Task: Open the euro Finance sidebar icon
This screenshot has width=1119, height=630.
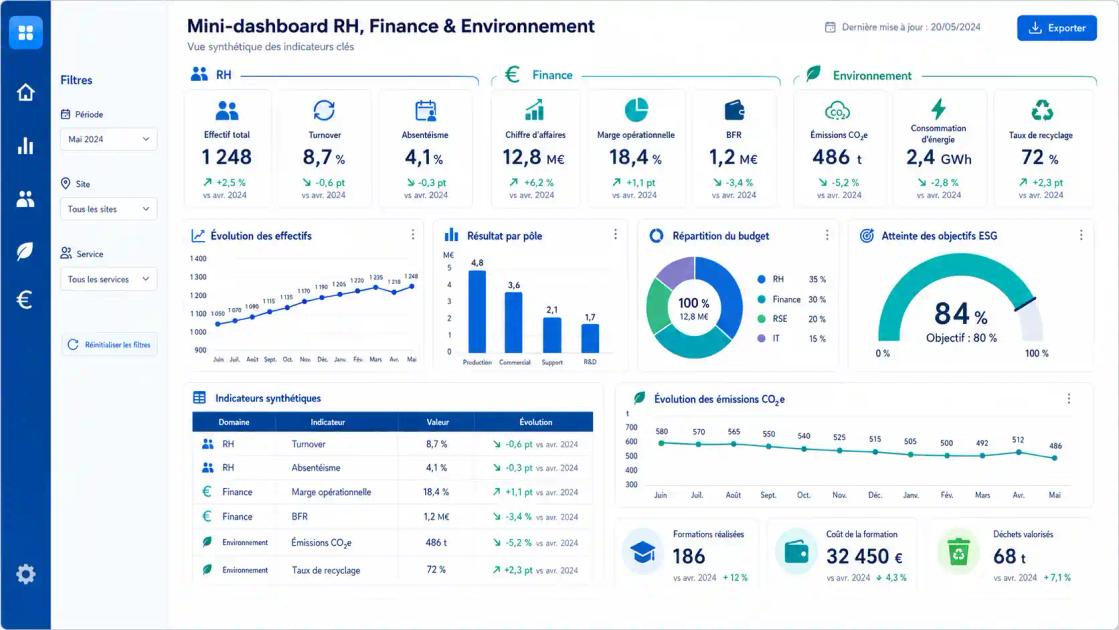Action: 25,300
